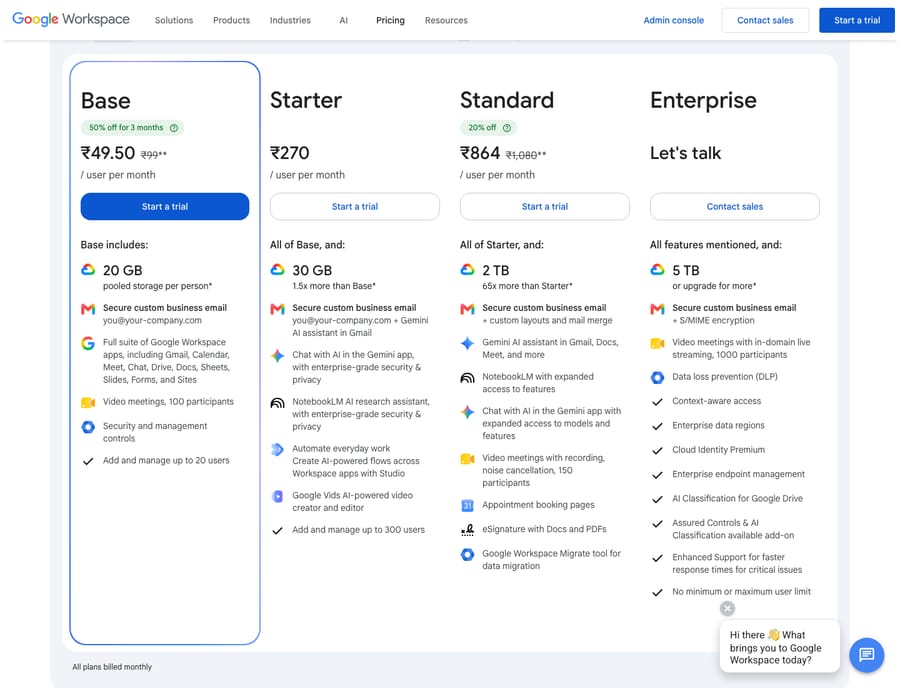
Task: Click the Google Vids icon in Starter
Action: point(277,496)
